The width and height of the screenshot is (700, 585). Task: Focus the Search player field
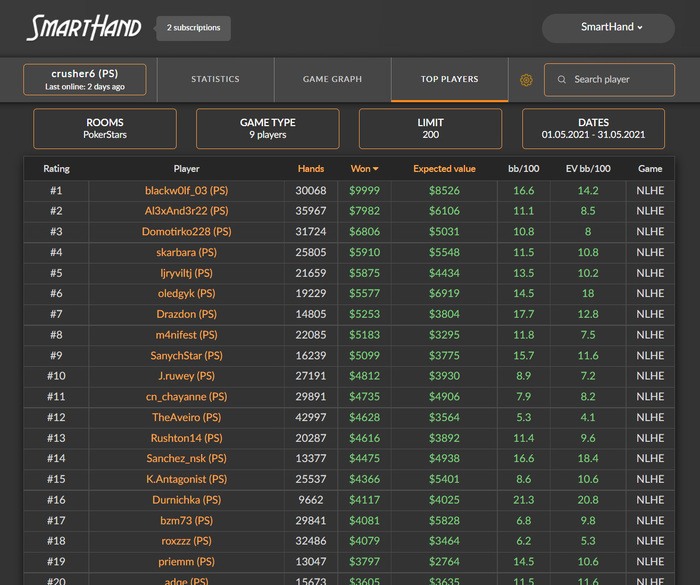click(x=609, y=79)
